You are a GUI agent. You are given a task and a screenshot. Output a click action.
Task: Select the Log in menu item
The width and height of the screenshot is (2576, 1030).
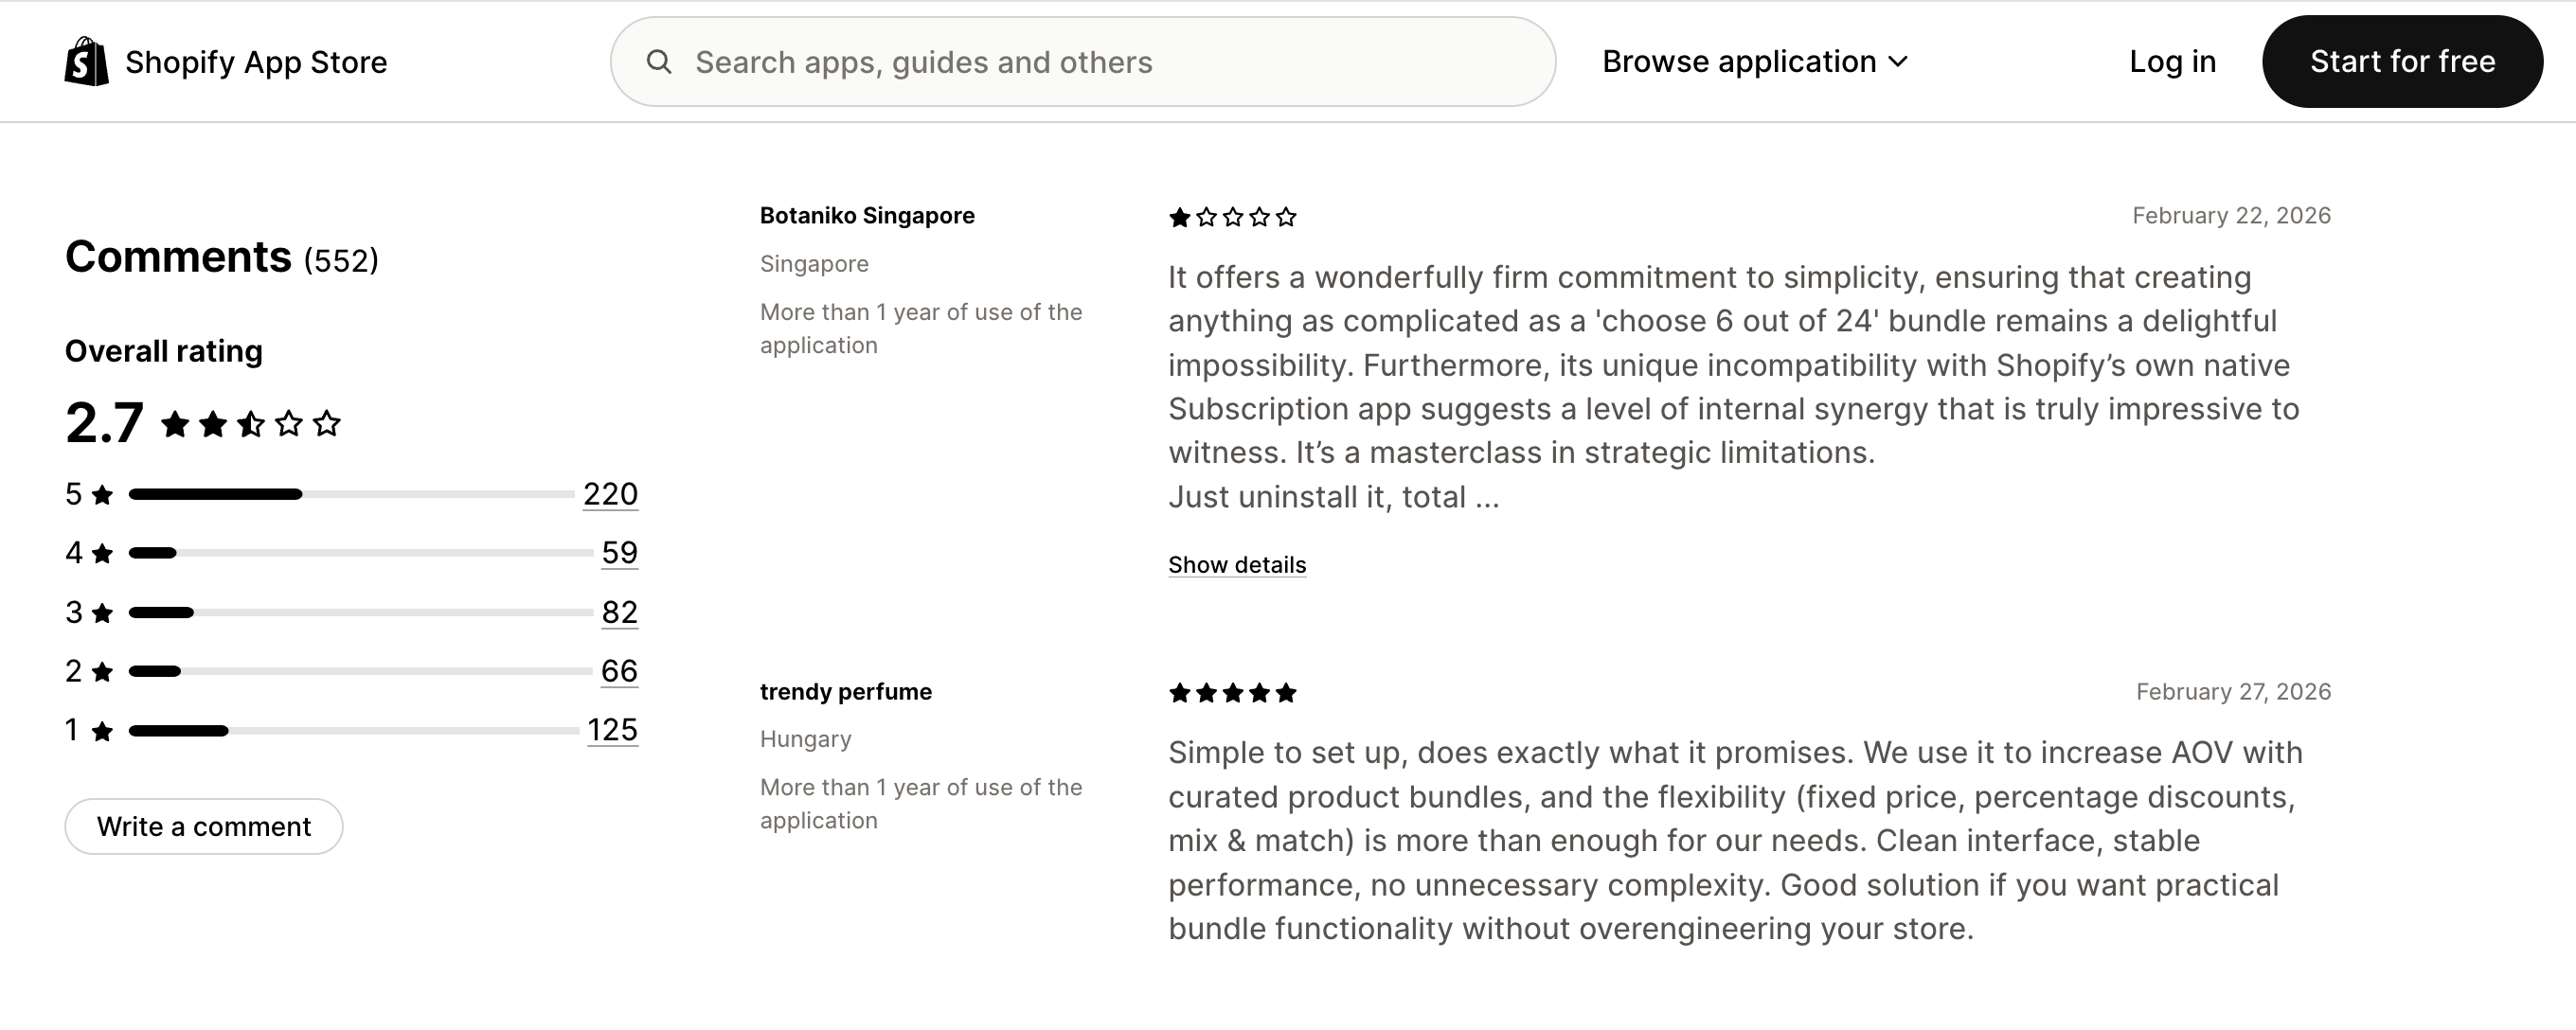(2171, 61)
